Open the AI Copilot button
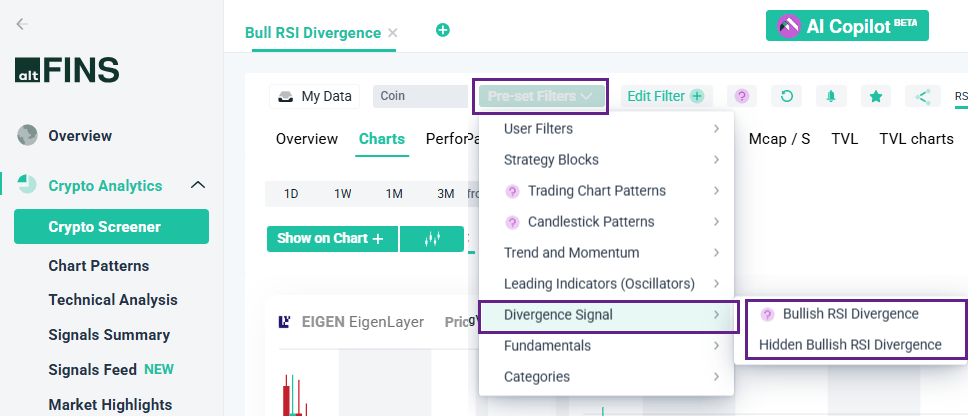Screen dimensions: 968x416 [x=847, y=26]
